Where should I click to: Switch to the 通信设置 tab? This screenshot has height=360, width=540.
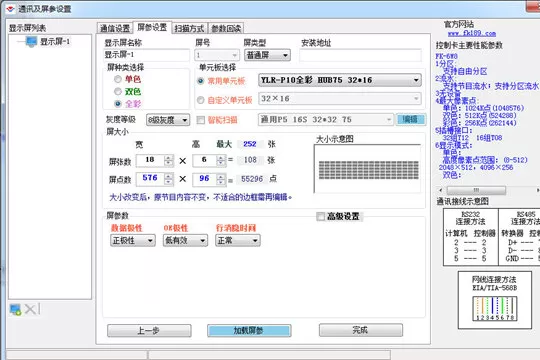coord(115,28)
